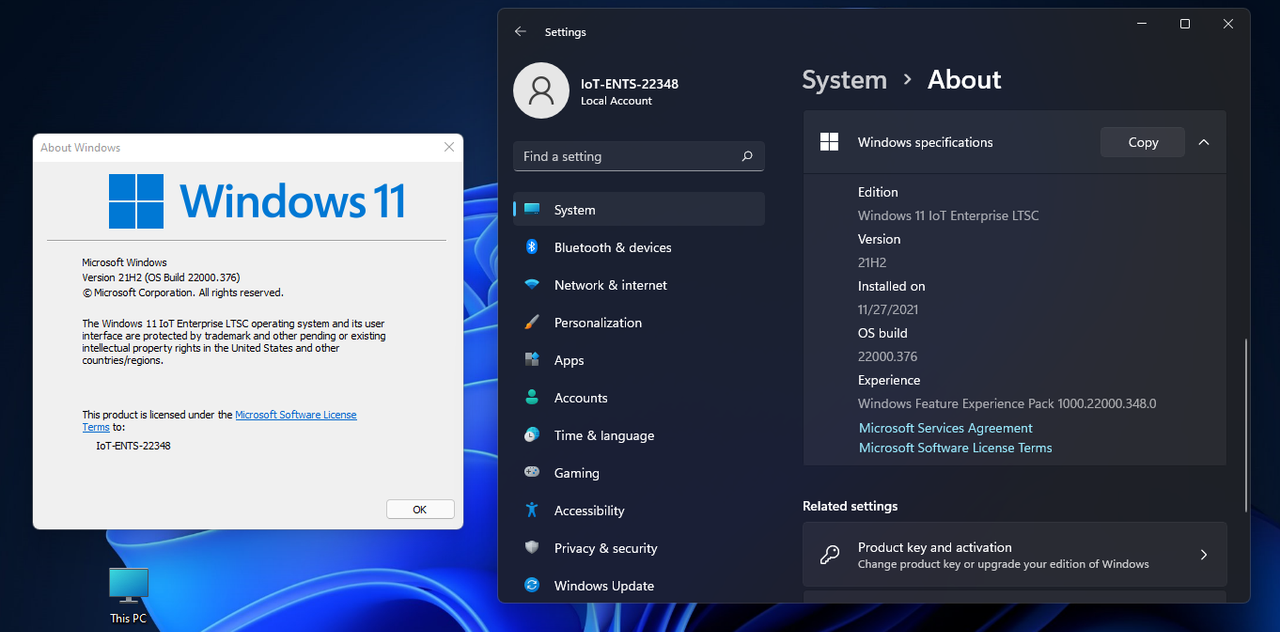Click the Network & internet wifi icon
Viewport: 1280px width, 632px height.
click(x=532, y=285)
